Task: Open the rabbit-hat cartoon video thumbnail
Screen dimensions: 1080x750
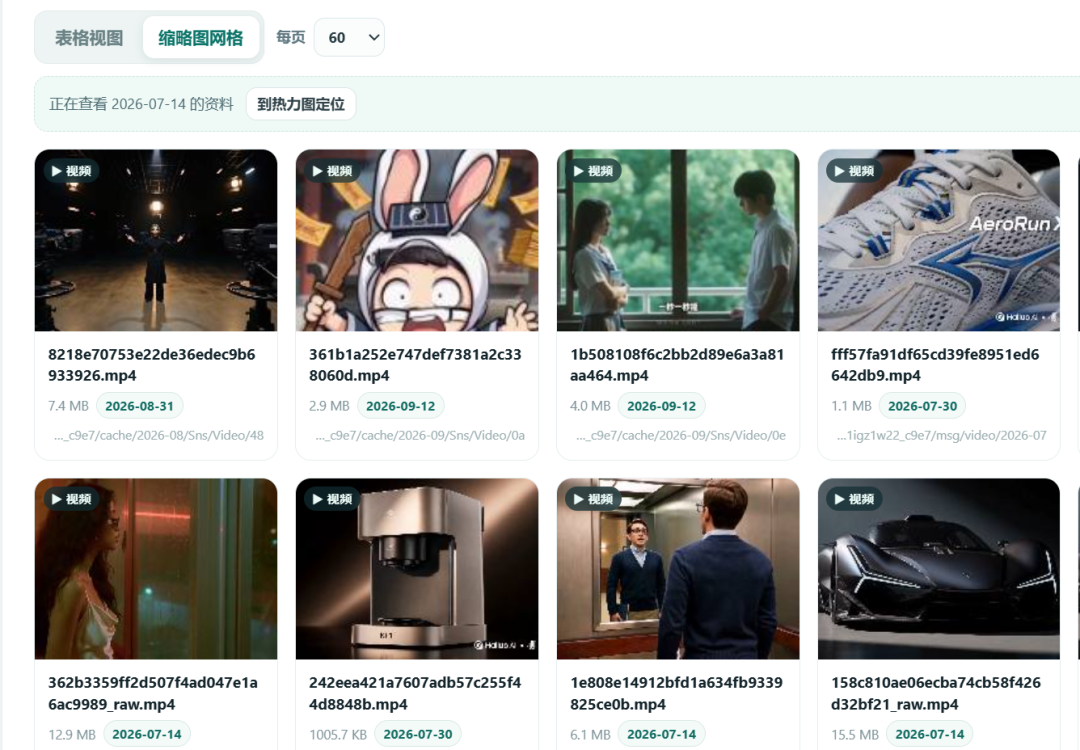Action: click(417, 240)
